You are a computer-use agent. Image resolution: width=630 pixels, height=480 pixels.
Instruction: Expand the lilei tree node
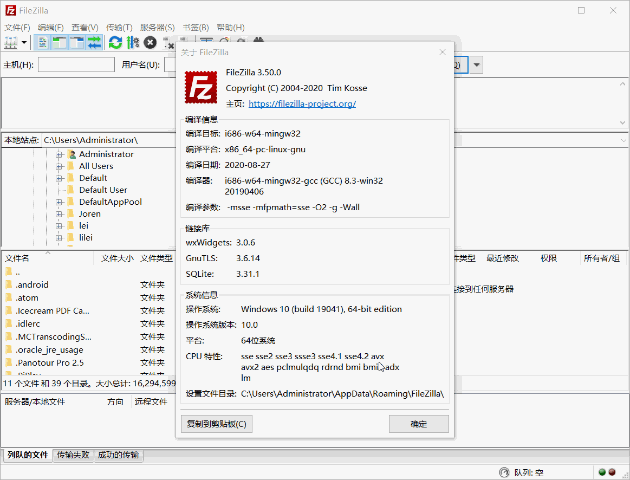point(59,238)
